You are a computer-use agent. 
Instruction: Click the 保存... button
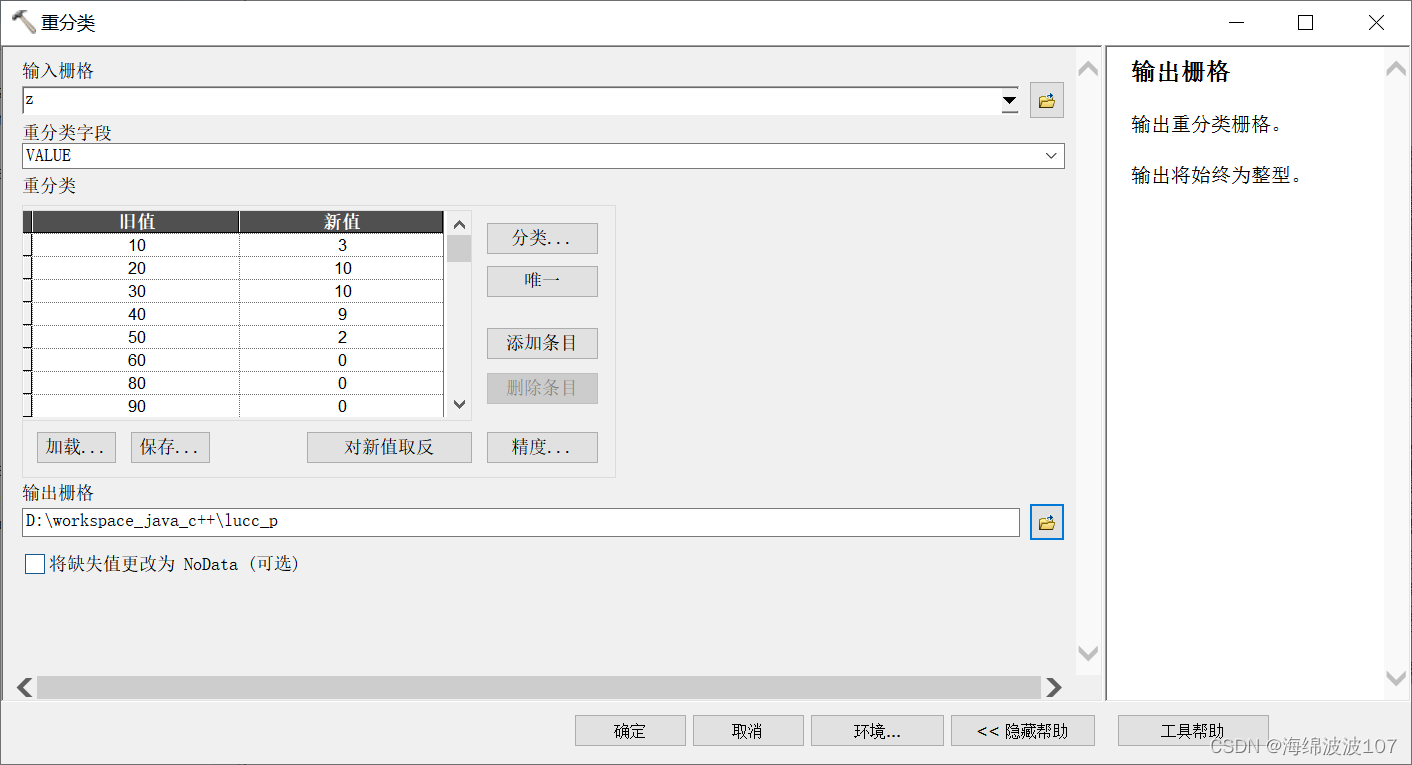pos(170,447)
